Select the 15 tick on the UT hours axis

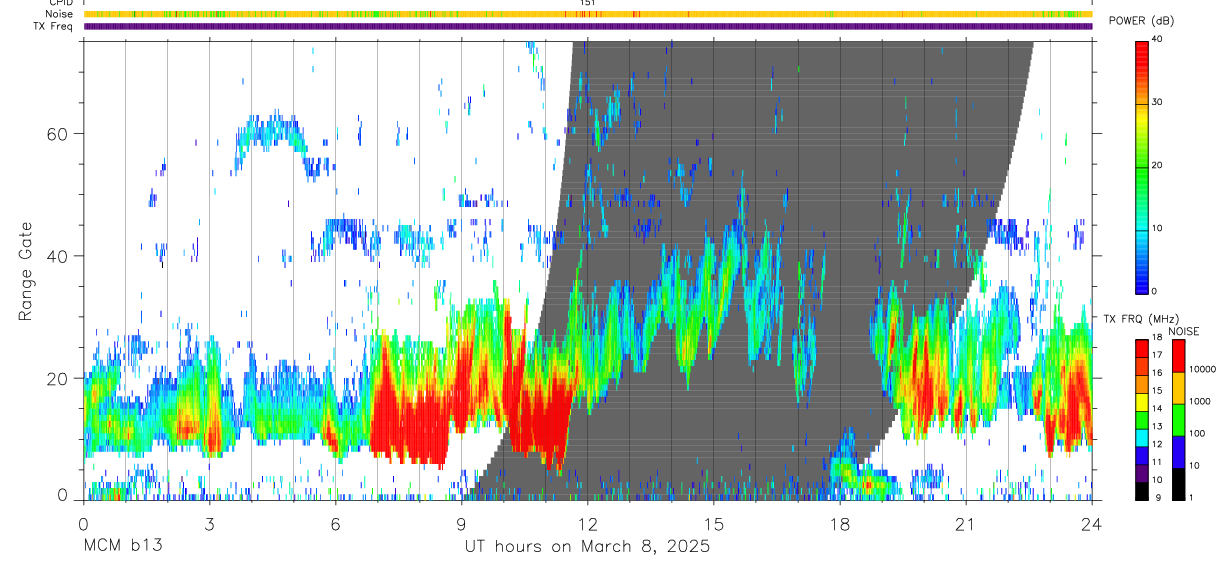click(714, 523)
